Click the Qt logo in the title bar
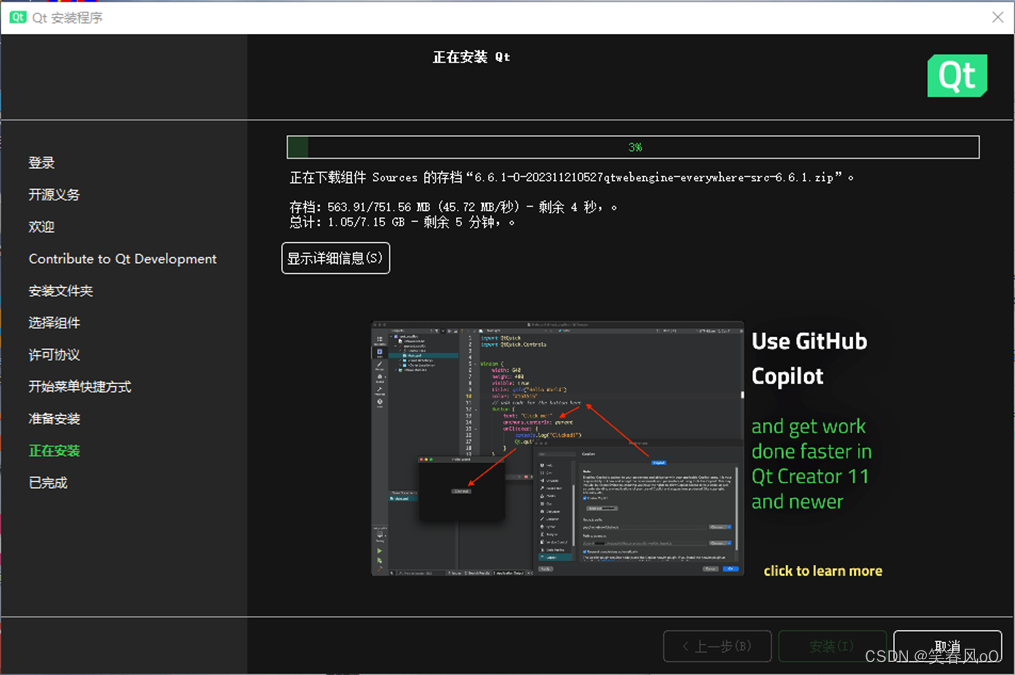 [x=18, y=17]
